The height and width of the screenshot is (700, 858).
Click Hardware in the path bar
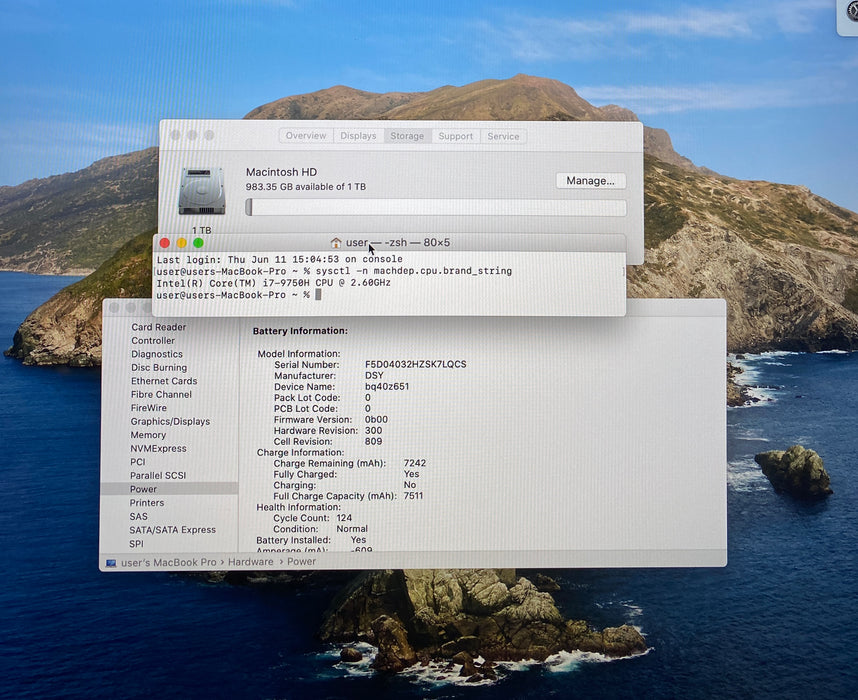coord(251,562)
